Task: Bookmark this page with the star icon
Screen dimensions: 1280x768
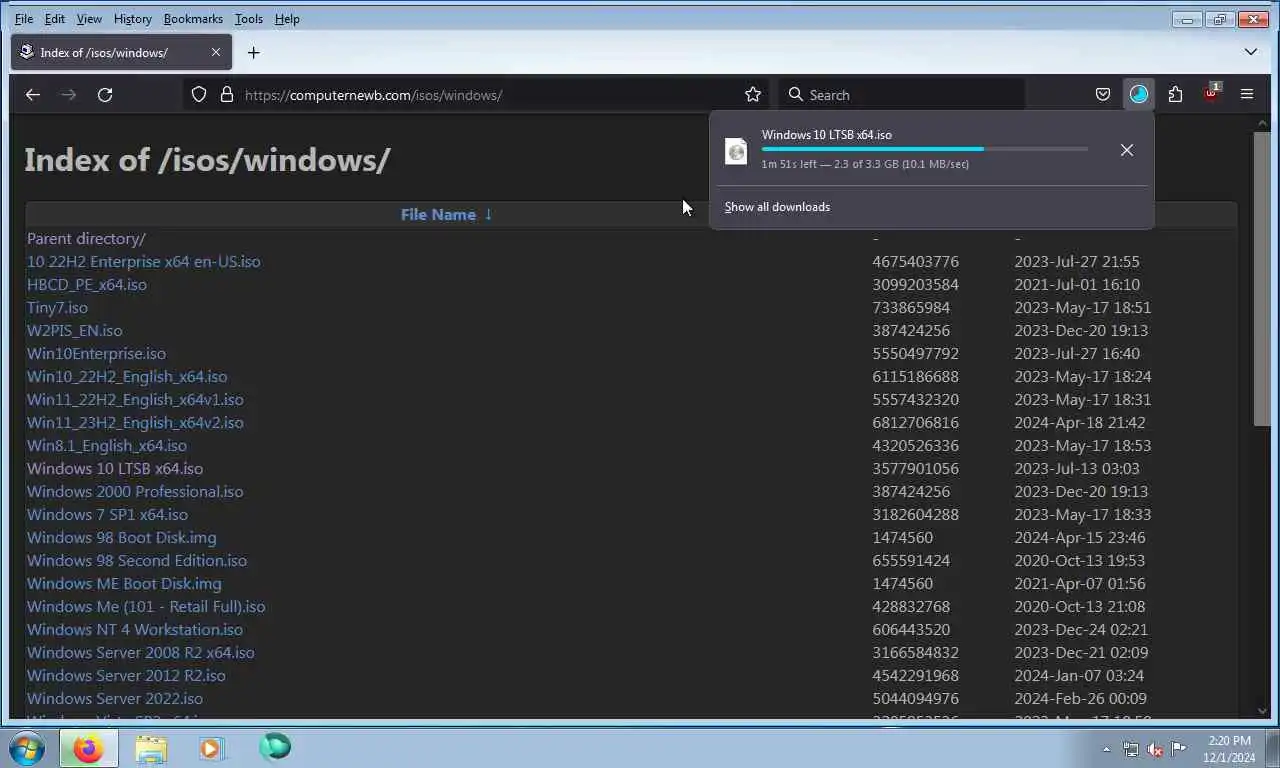Action: pos(753,95)
